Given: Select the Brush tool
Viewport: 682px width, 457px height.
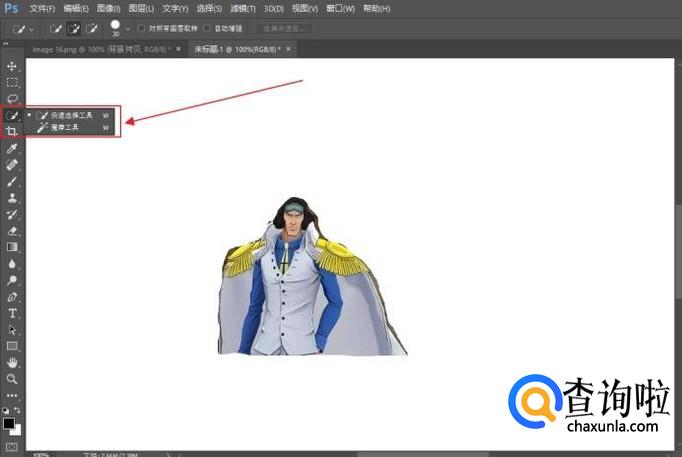Looking at the screenshot, I should [12, 182].
